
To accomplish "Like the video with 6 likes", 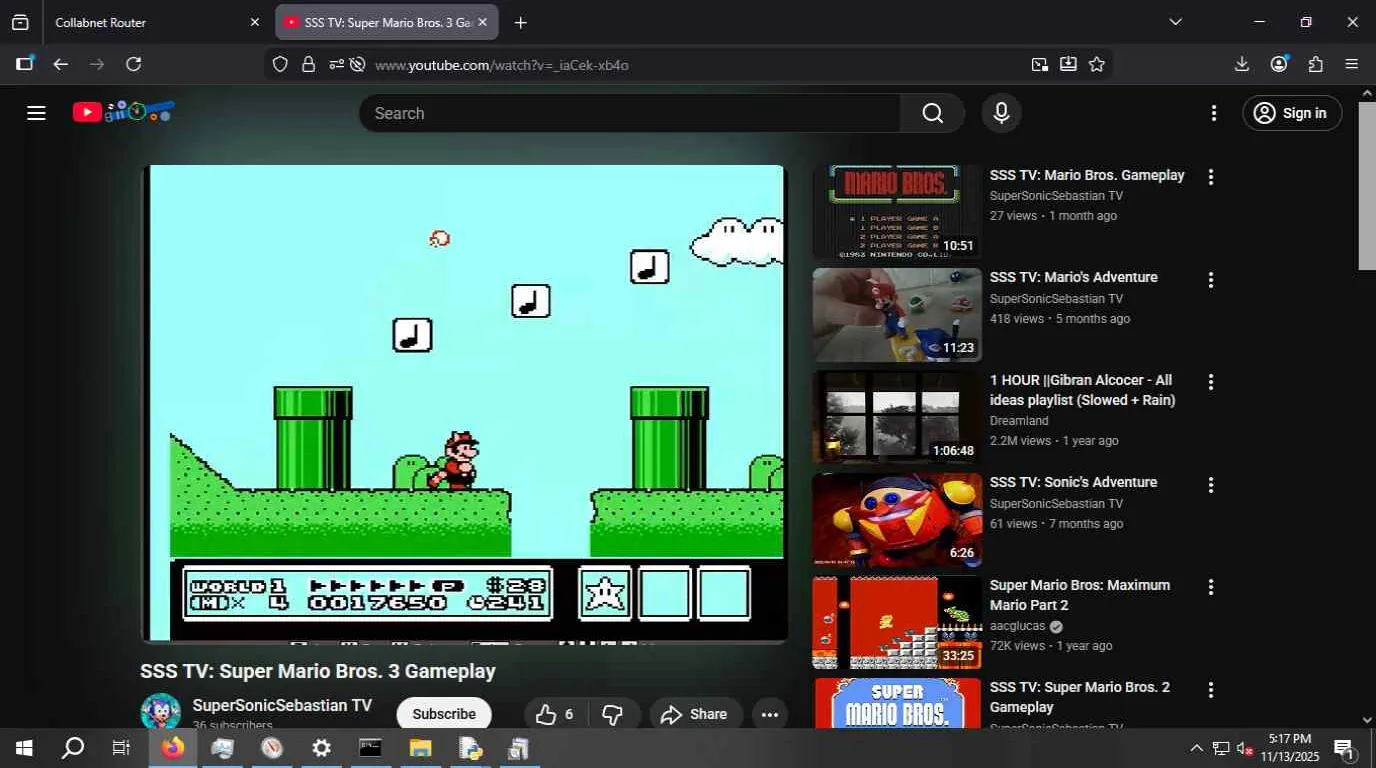I will tap(557, 714).
